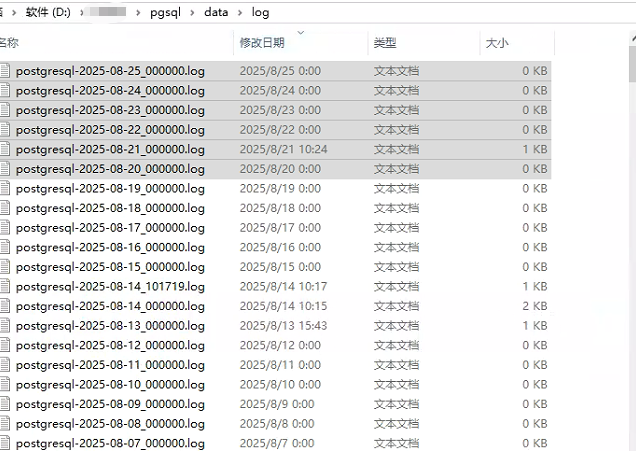This screenshot has width=636, height=451.
Task: Select file name postgresql-2025-08-14_101719.log
Action: [110, 287]
